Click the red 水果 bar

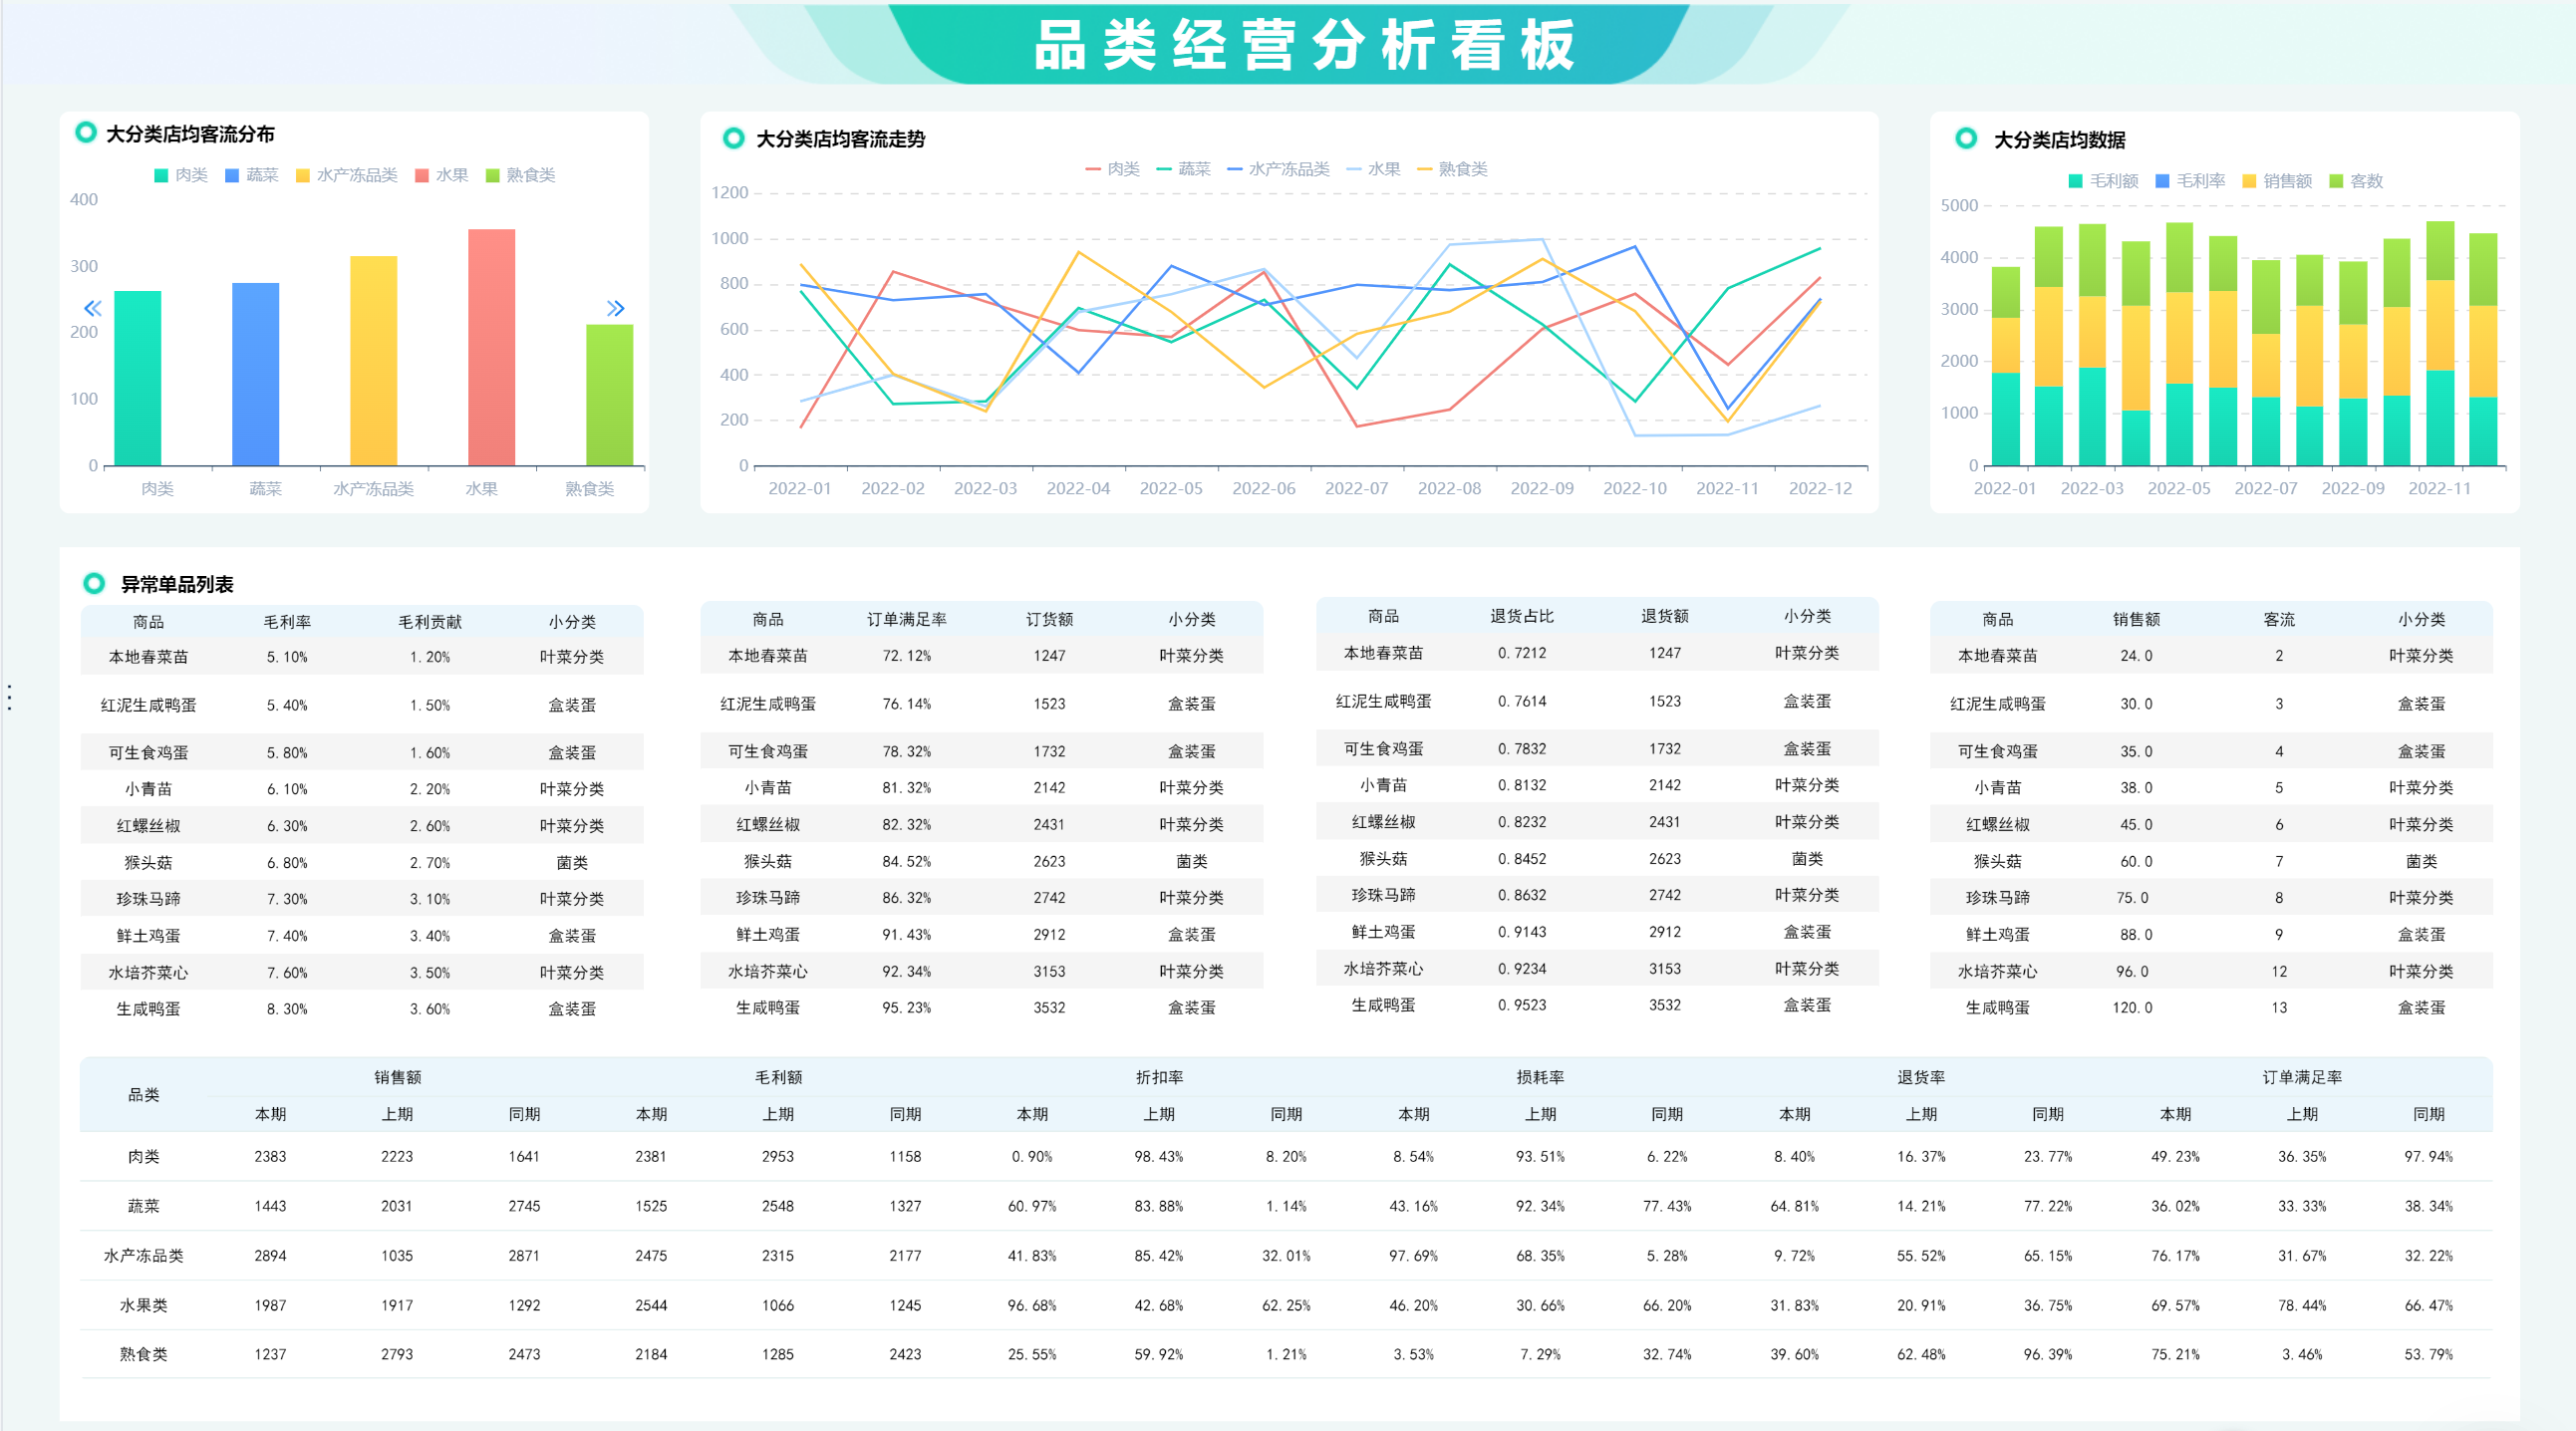pyautogui.click(x=491, y=348)
